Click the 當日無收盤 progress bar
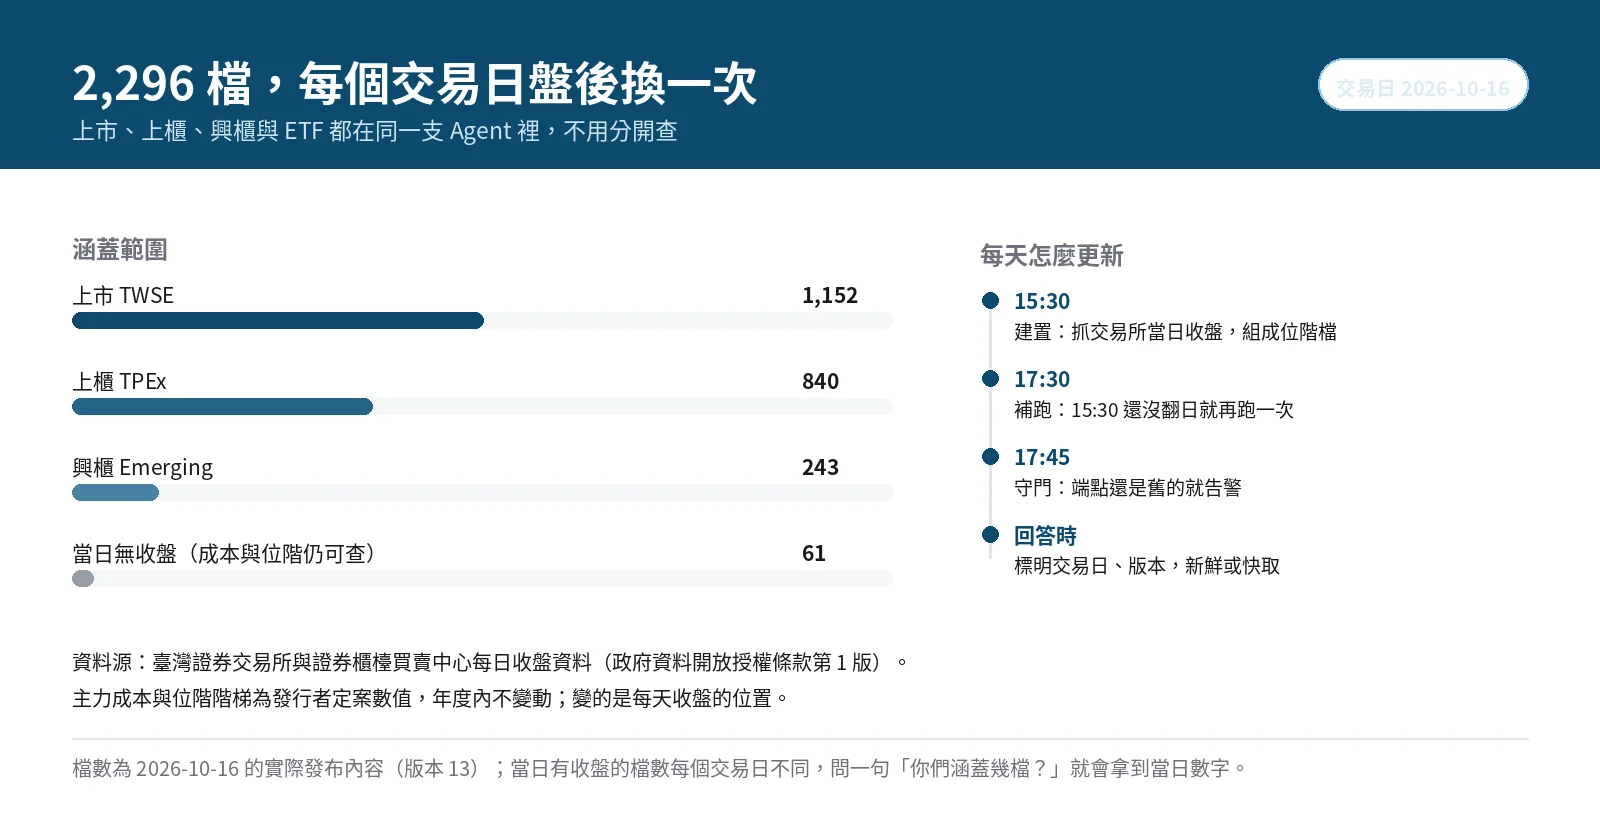Screen dimensions: 1600x830 tap(482, 579)
